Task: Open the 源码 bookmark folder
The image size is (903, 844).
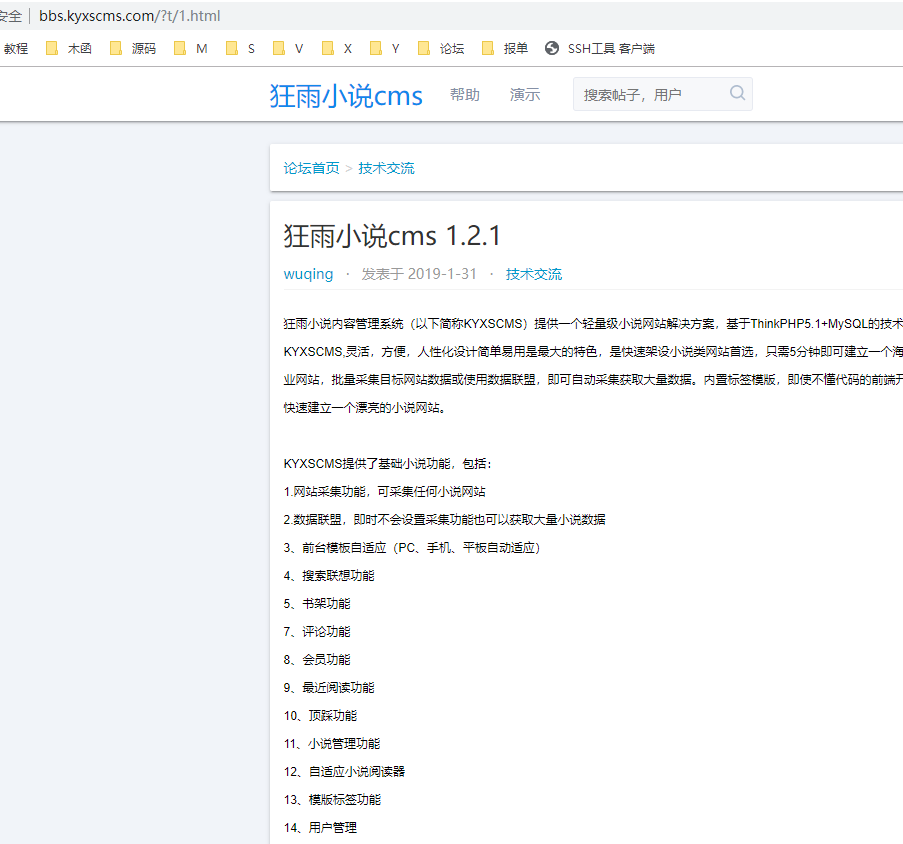Action: [x=133, y=48]
